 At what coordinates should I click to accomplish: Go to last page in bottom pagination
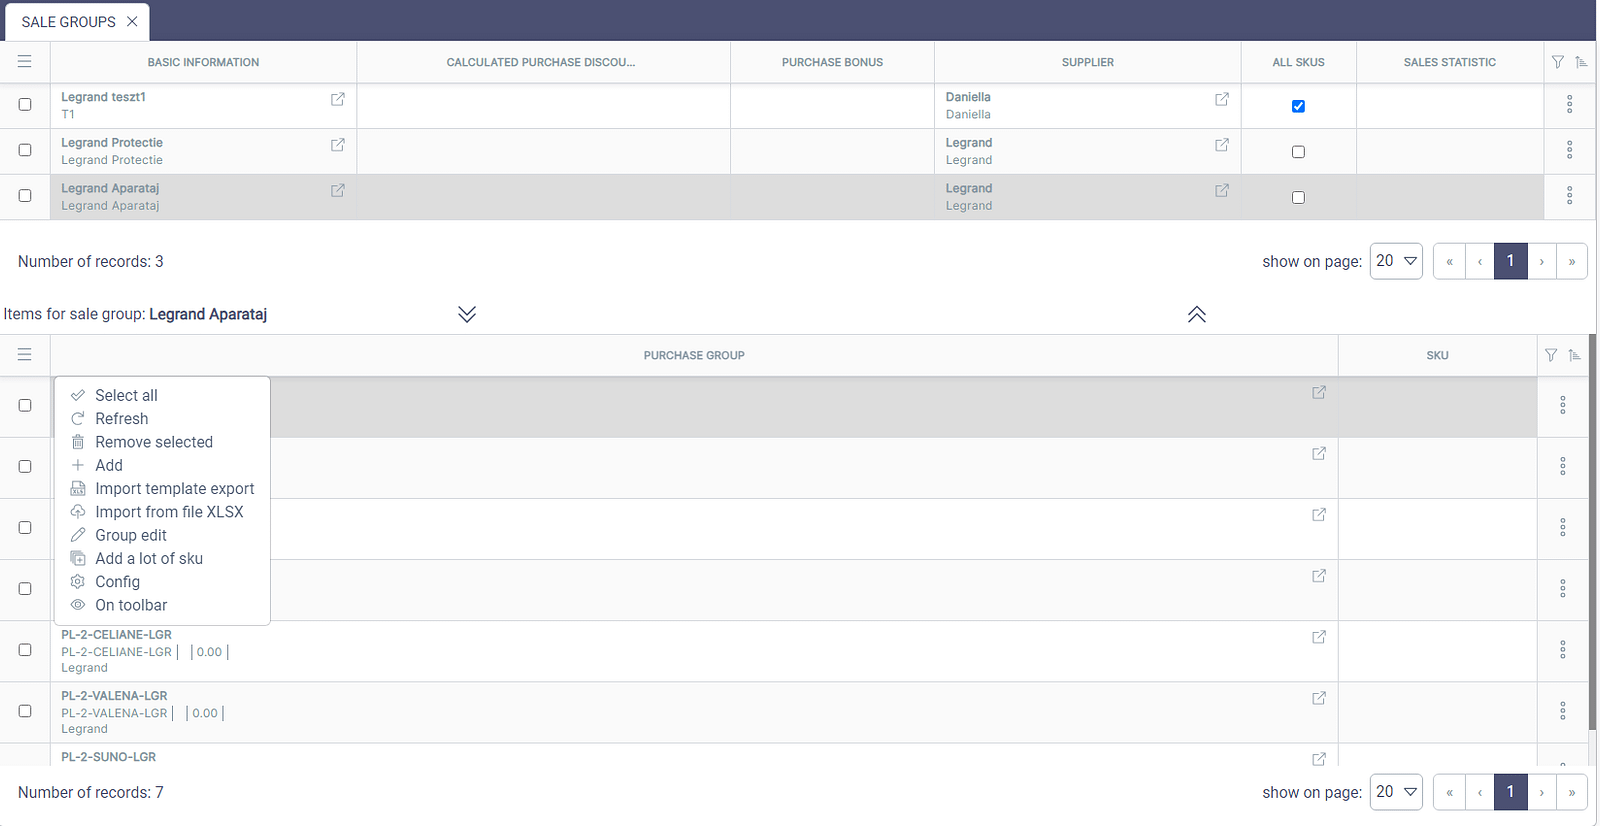pos(1571,792)
